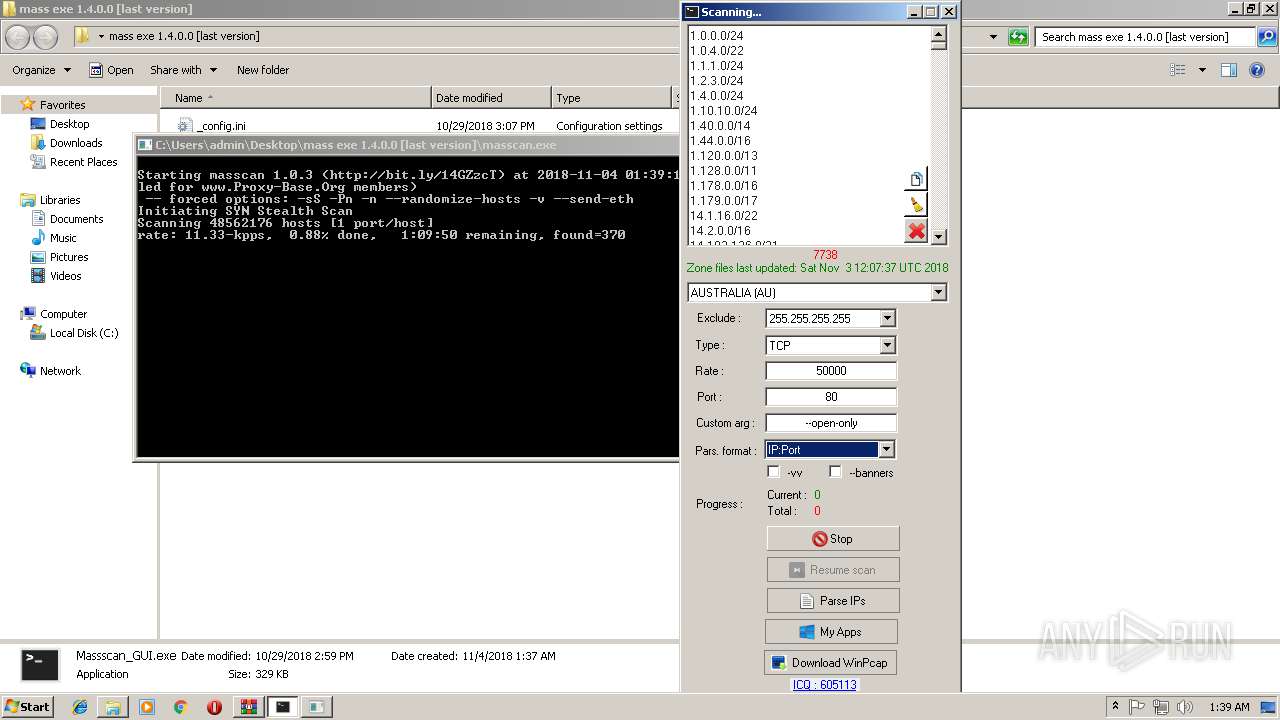Click the change view icon
1280x720 pixels.
coord(1178,70)
